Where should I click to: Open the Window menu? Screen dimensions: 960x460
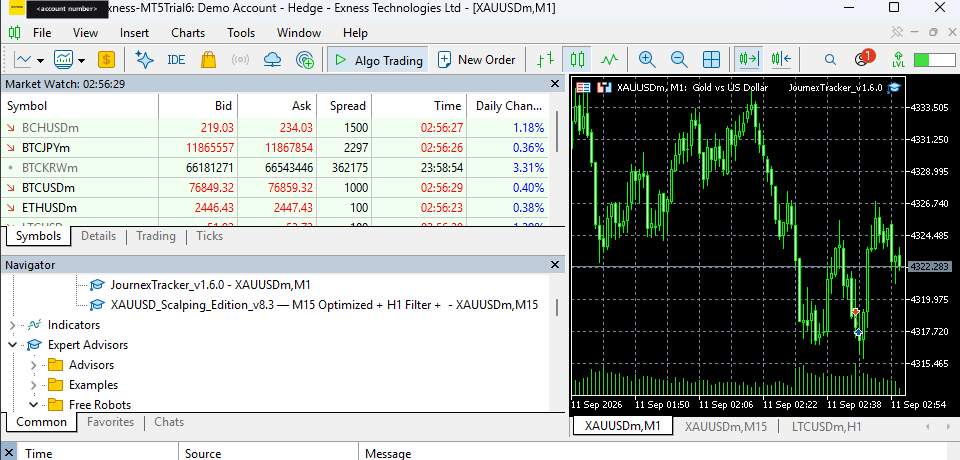(299, 33)
